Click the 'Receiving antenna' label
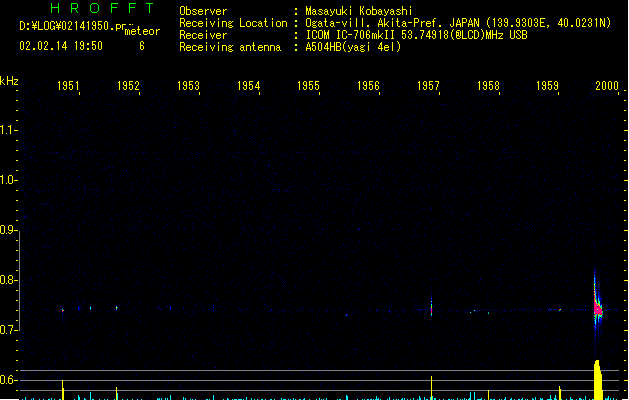The height and width of the screenshot is (400, 629). (230, 47)
